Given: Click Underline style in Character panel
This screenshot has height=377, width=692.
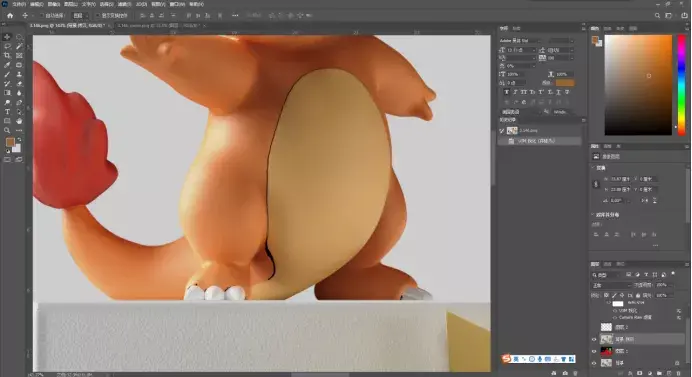Looking at the screenshot, I should pos(558,92).
